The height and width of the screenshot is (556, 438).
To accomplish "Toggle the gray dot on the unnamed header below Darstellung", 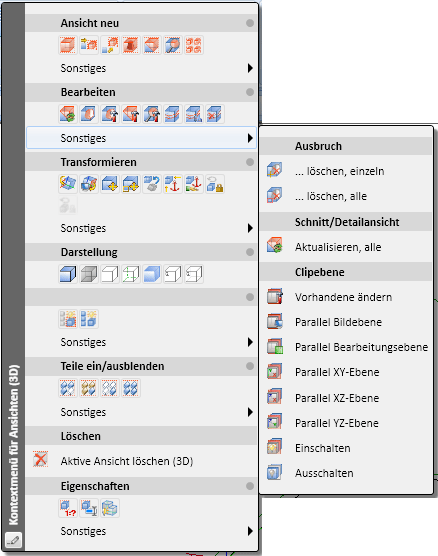I will pyautogui.click(x=250, y=297).
